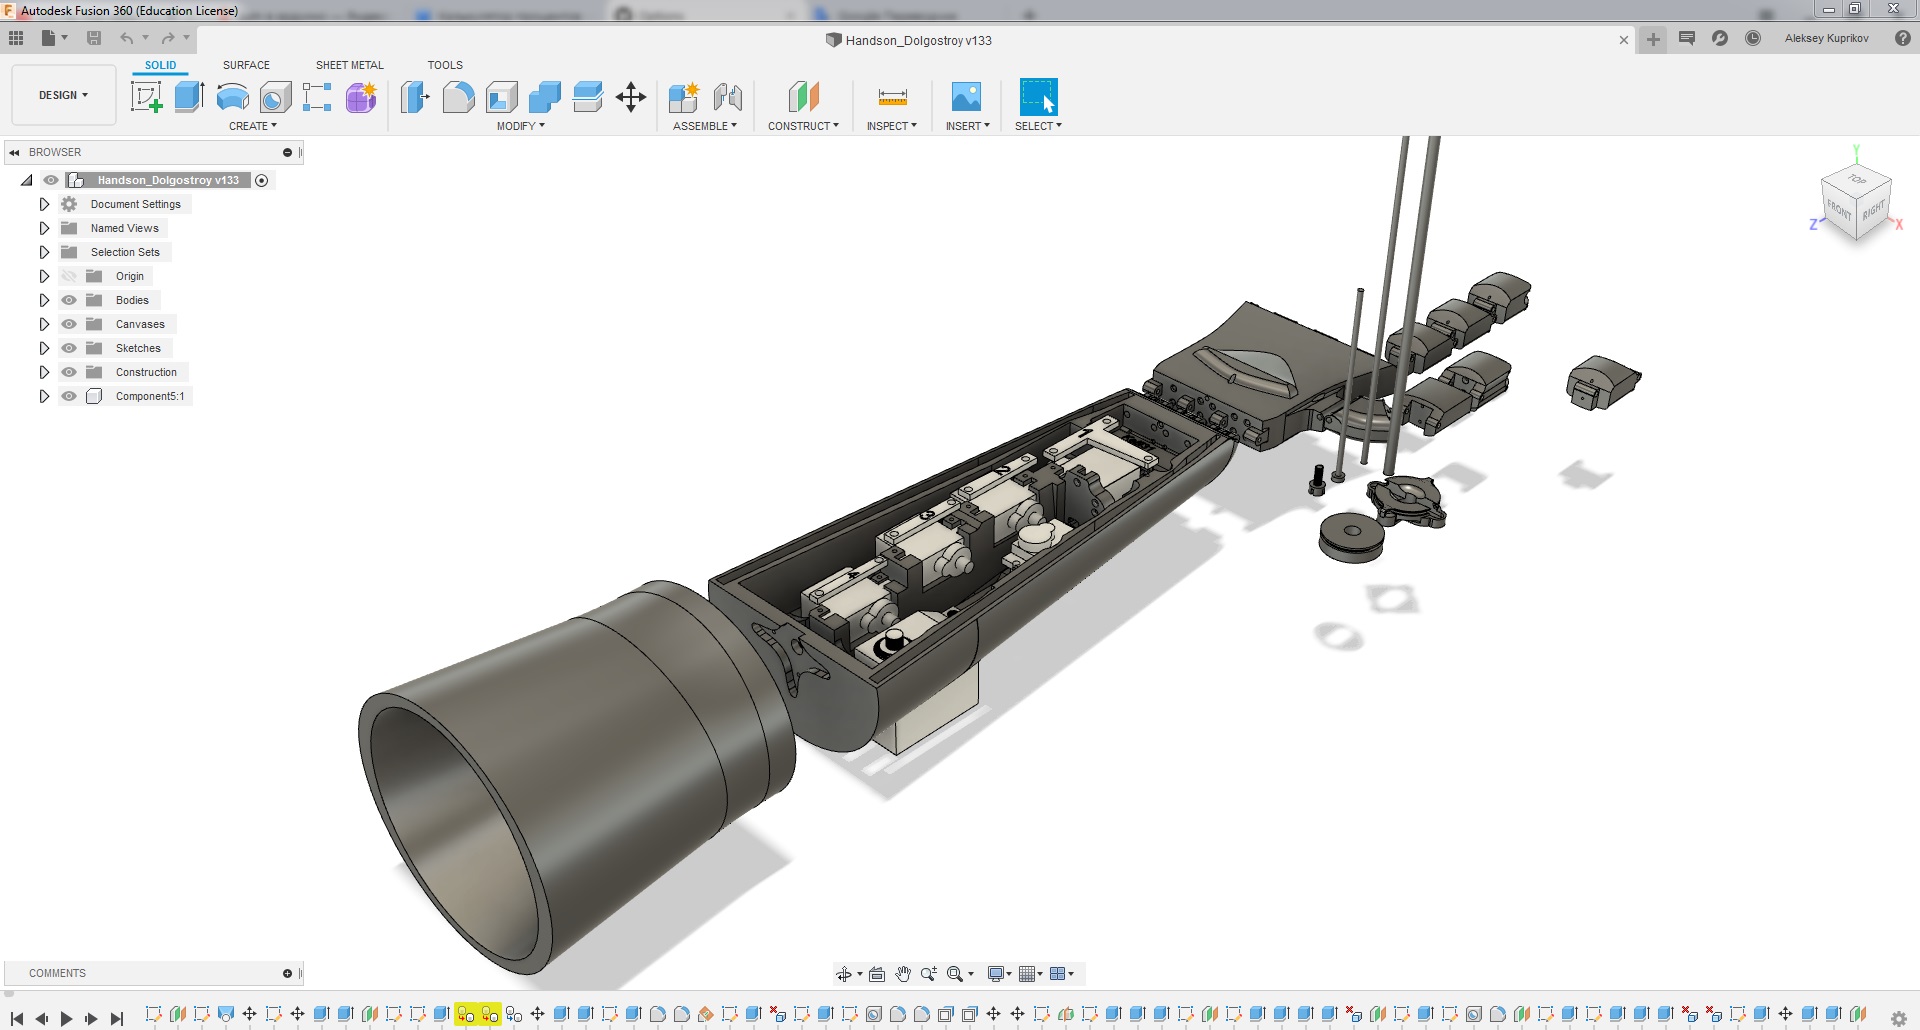Activate the Extrude tool
The width and height of the screenshot is (1920, 1030).
click(190, 97)
